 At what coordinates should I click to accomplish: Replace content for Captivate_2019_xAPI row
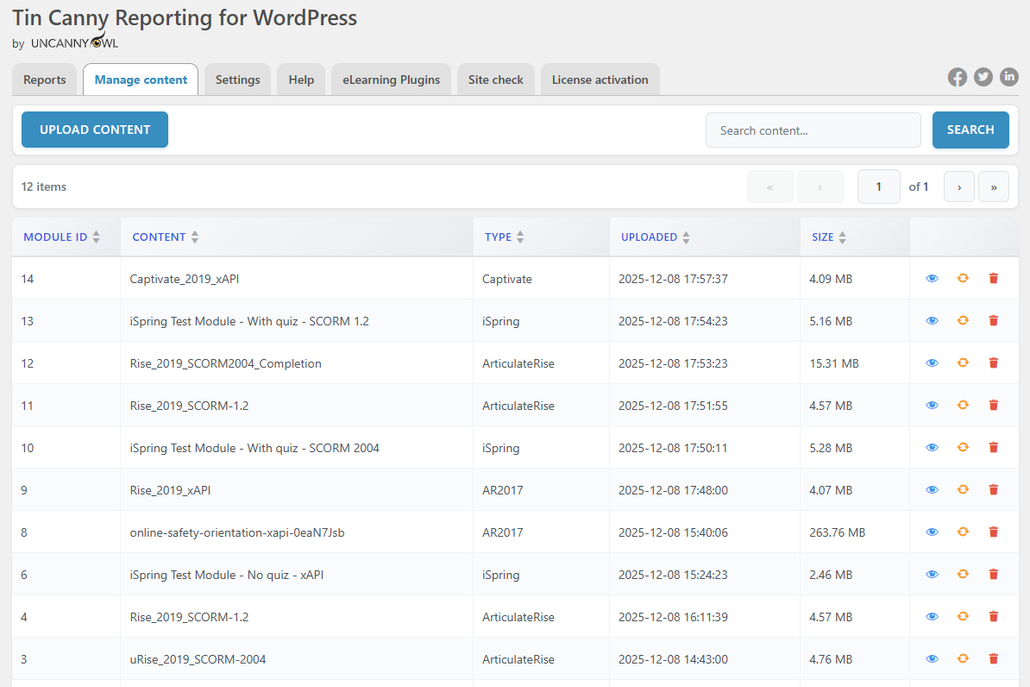963,278
